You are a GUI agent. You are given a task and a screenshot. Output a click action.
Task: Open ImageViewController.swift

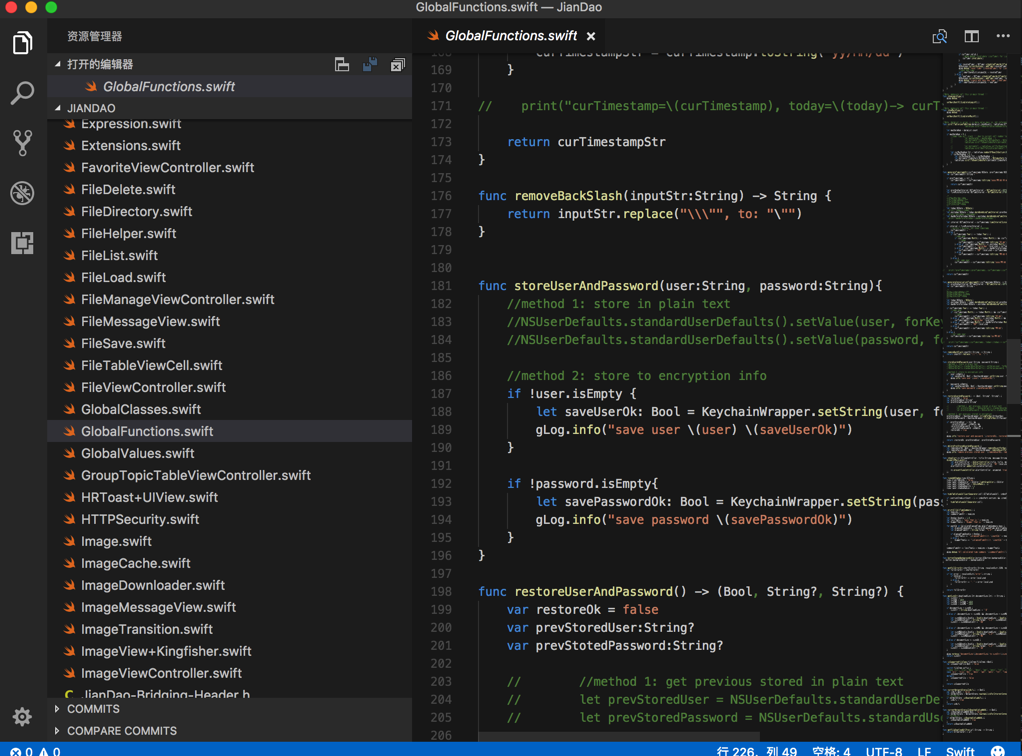(229, 673)
